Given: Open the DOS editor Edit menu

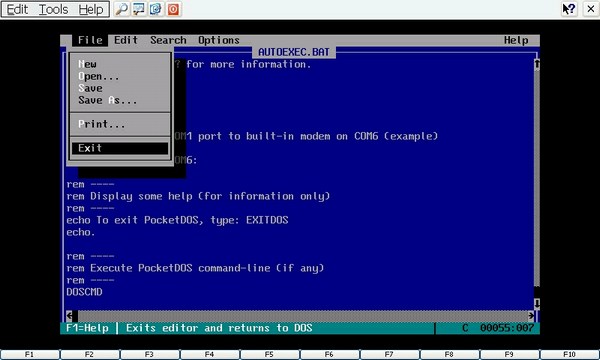Looking at the screenshot, I should click(126, 40).
